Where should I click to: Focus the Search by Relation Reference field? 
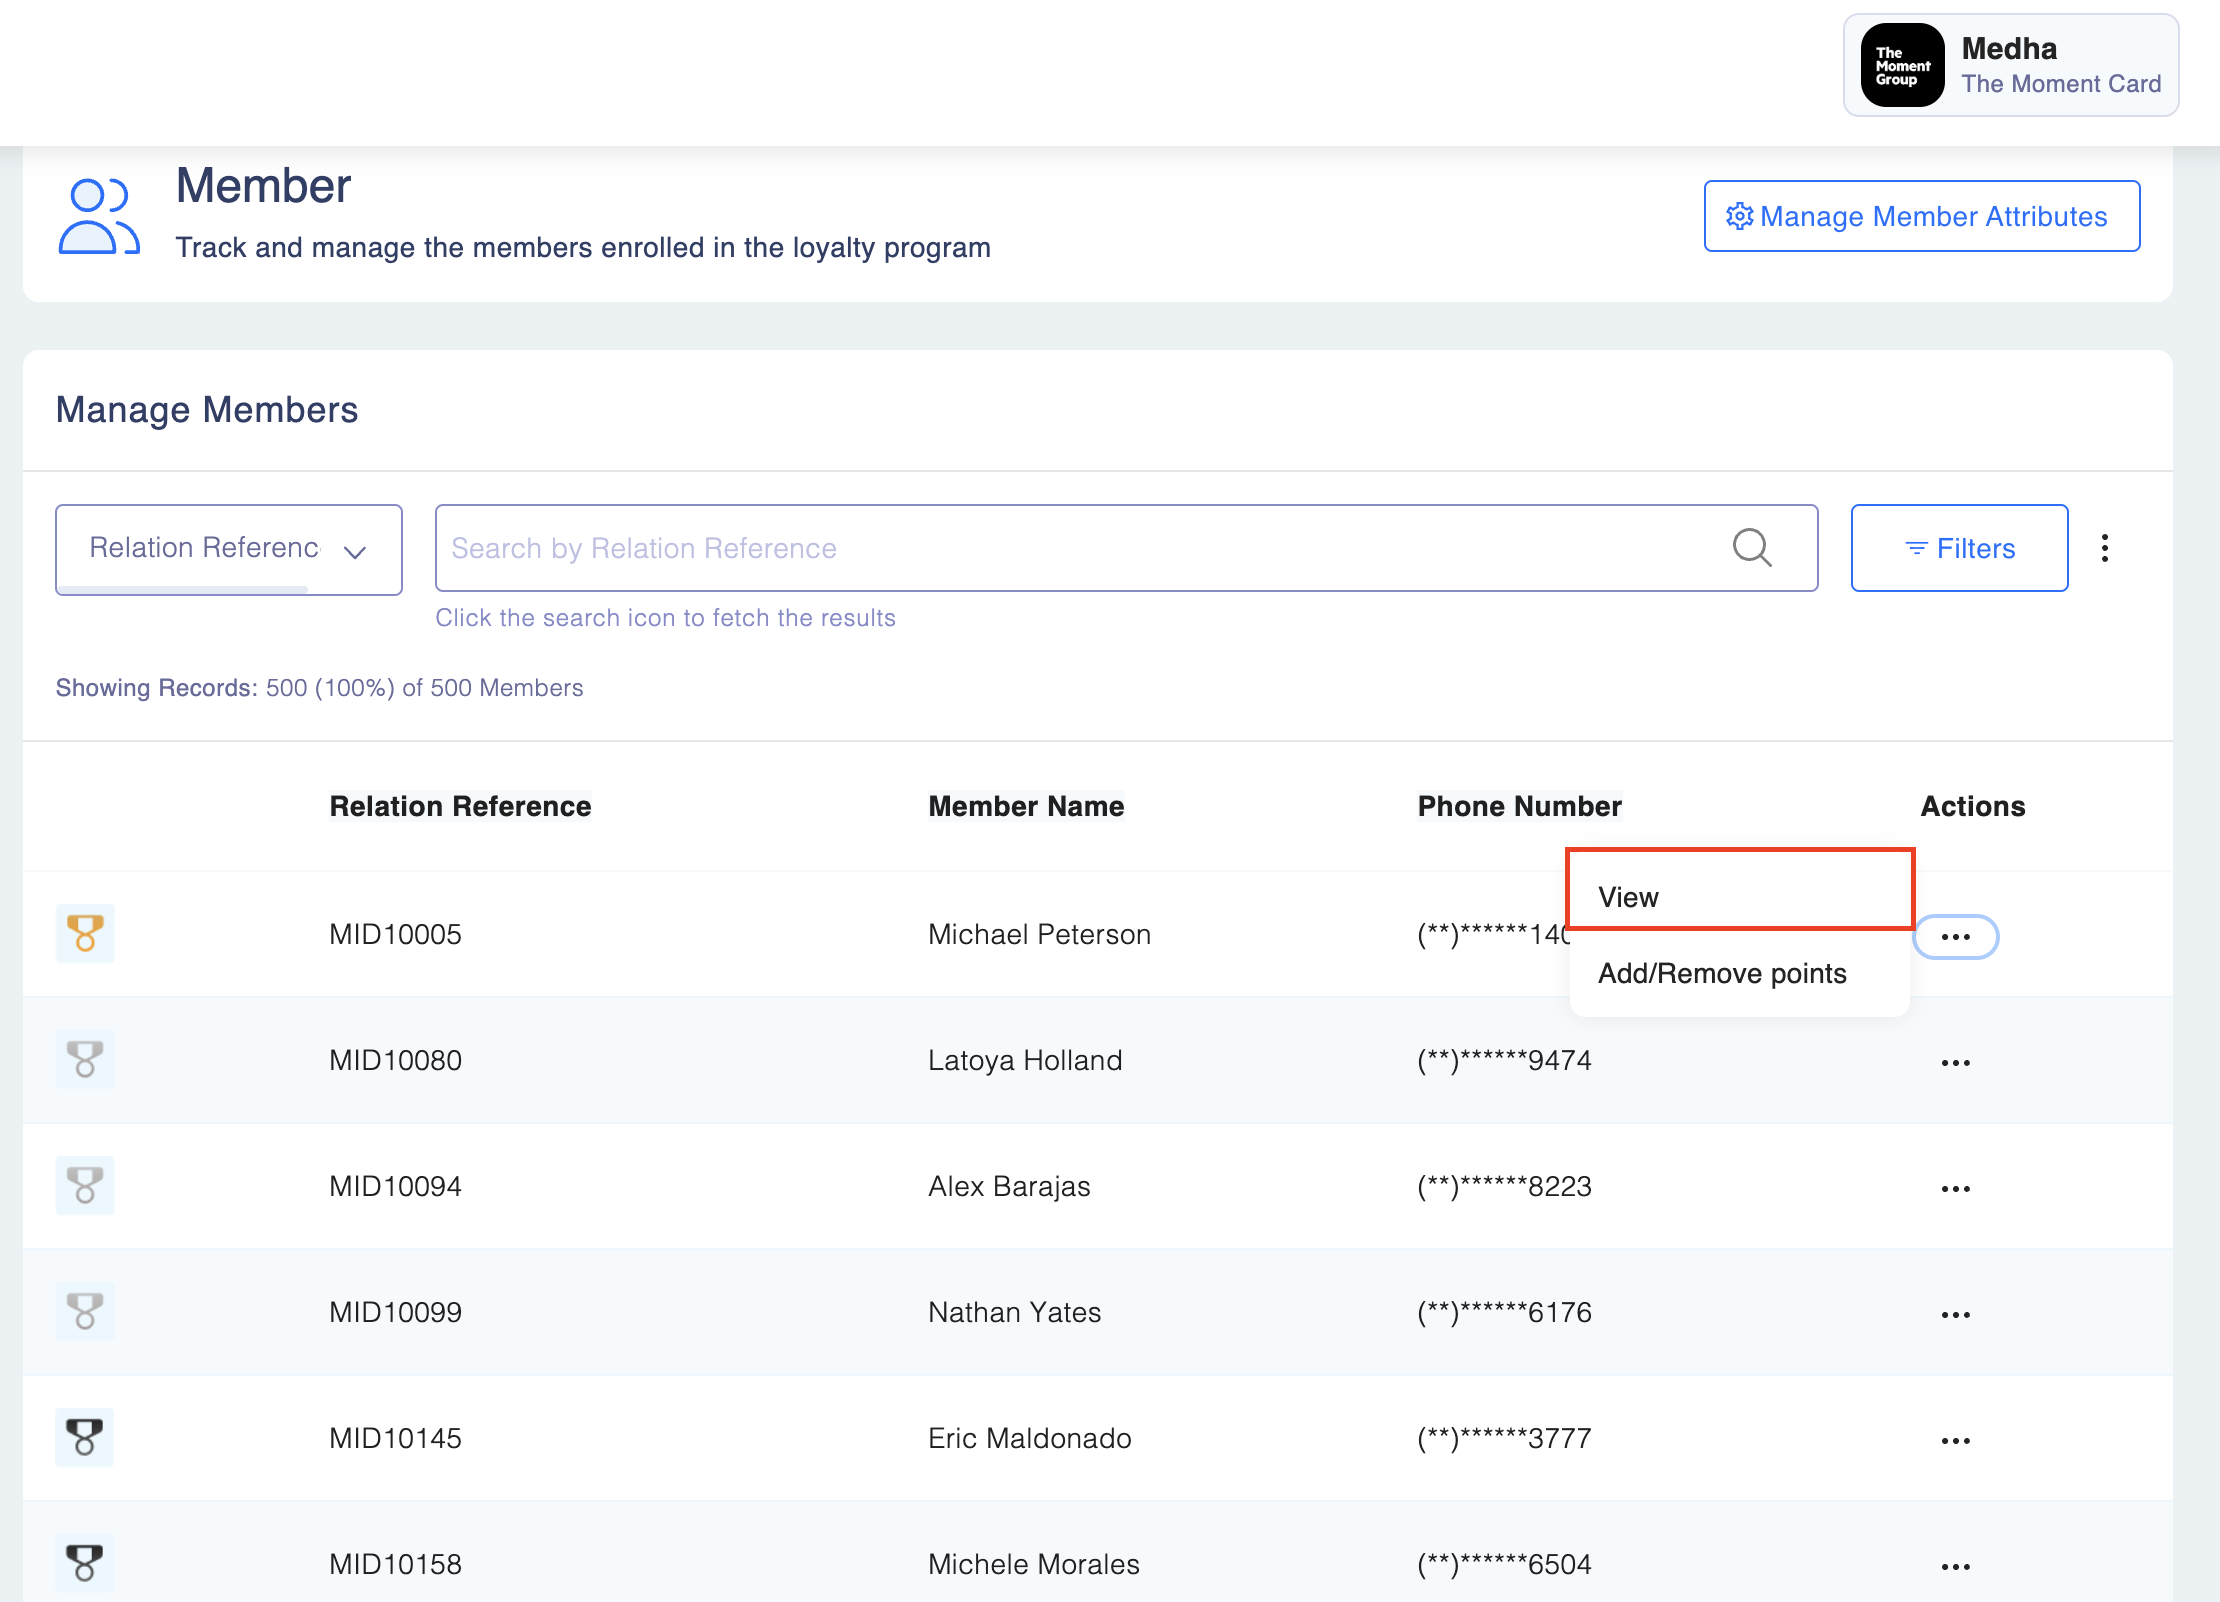[1080, 548]
